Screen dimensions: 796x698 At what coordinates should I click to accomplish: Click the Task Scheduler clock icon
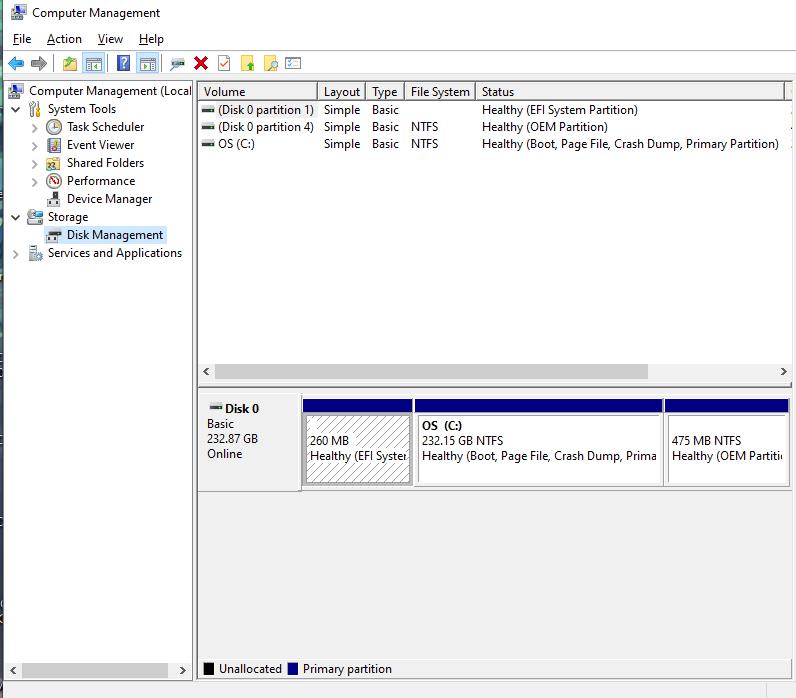tap(54, 127)
